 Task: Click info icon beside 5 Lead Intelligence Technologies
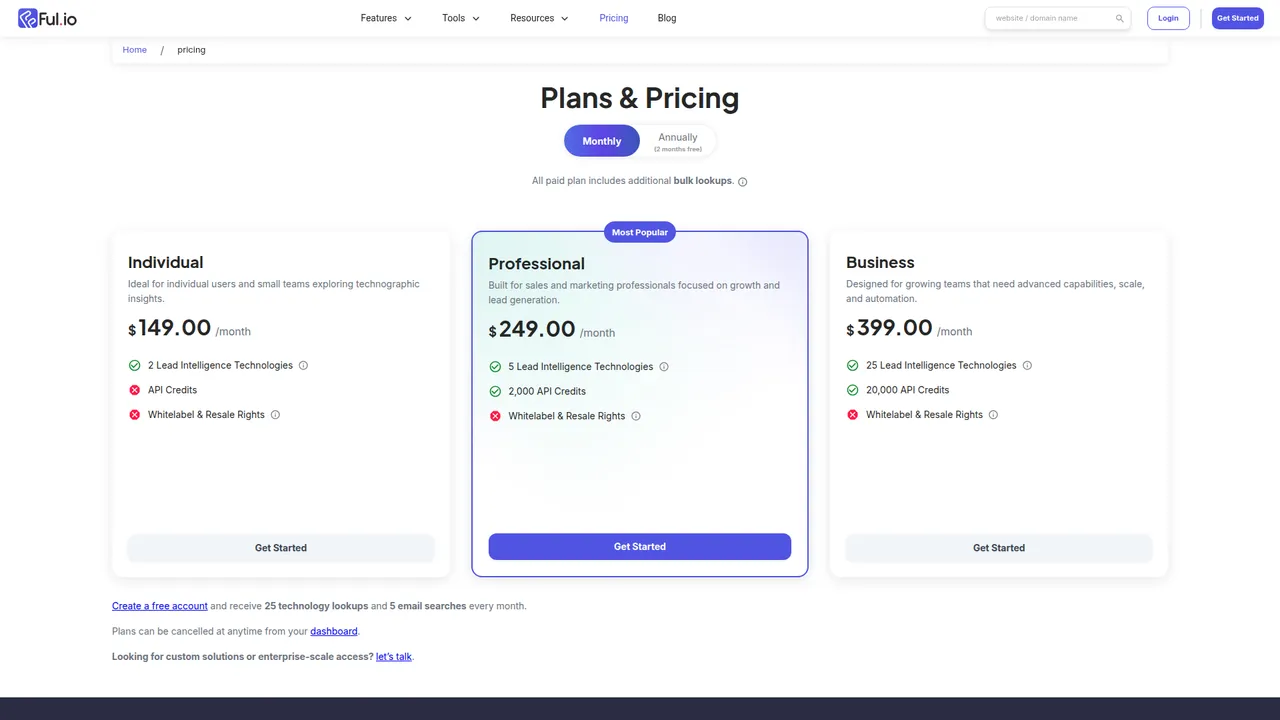tap(664, 367)
